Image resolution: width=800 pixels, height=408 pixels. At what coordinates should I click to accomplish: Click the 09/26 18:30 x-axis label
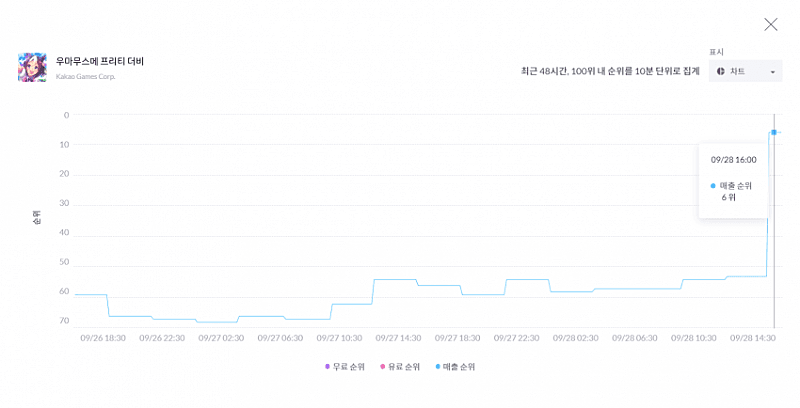[103, 338]
